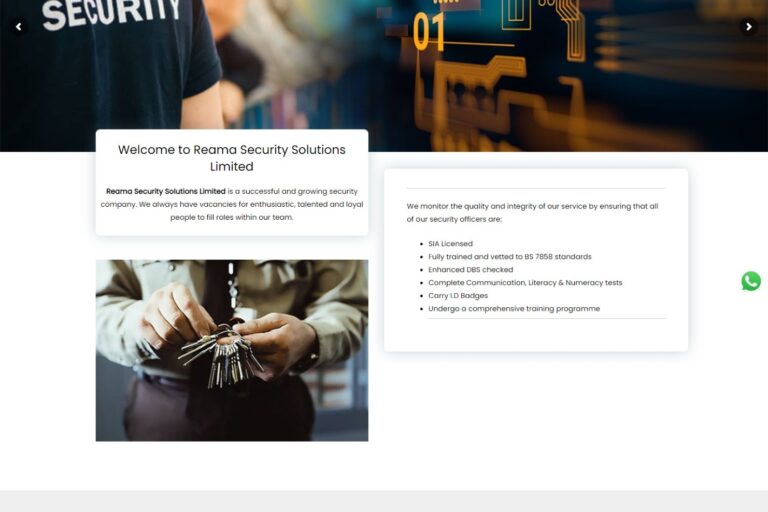Click the bold Reama Security Solutions Limited text
Screen dimensions: 768x512
[x=166, y=191]
